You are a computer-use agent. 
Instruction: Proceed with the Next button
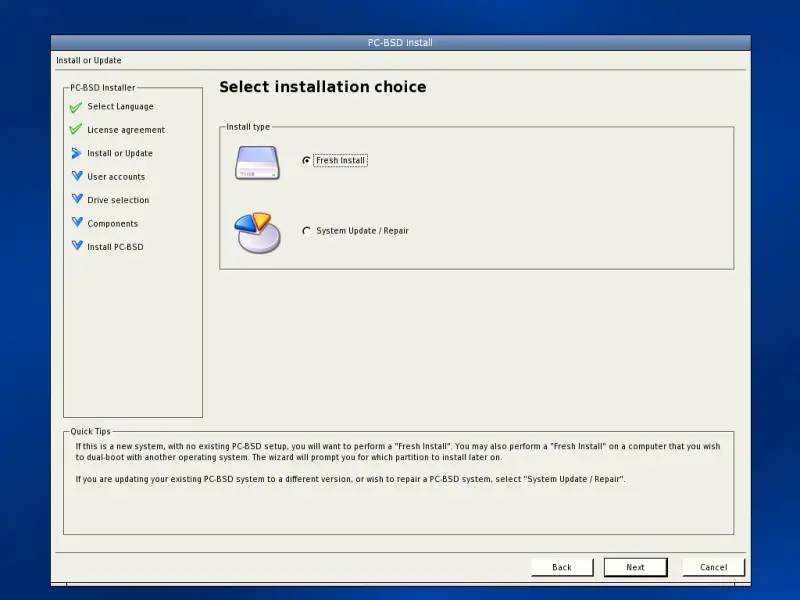coord(635,567)
